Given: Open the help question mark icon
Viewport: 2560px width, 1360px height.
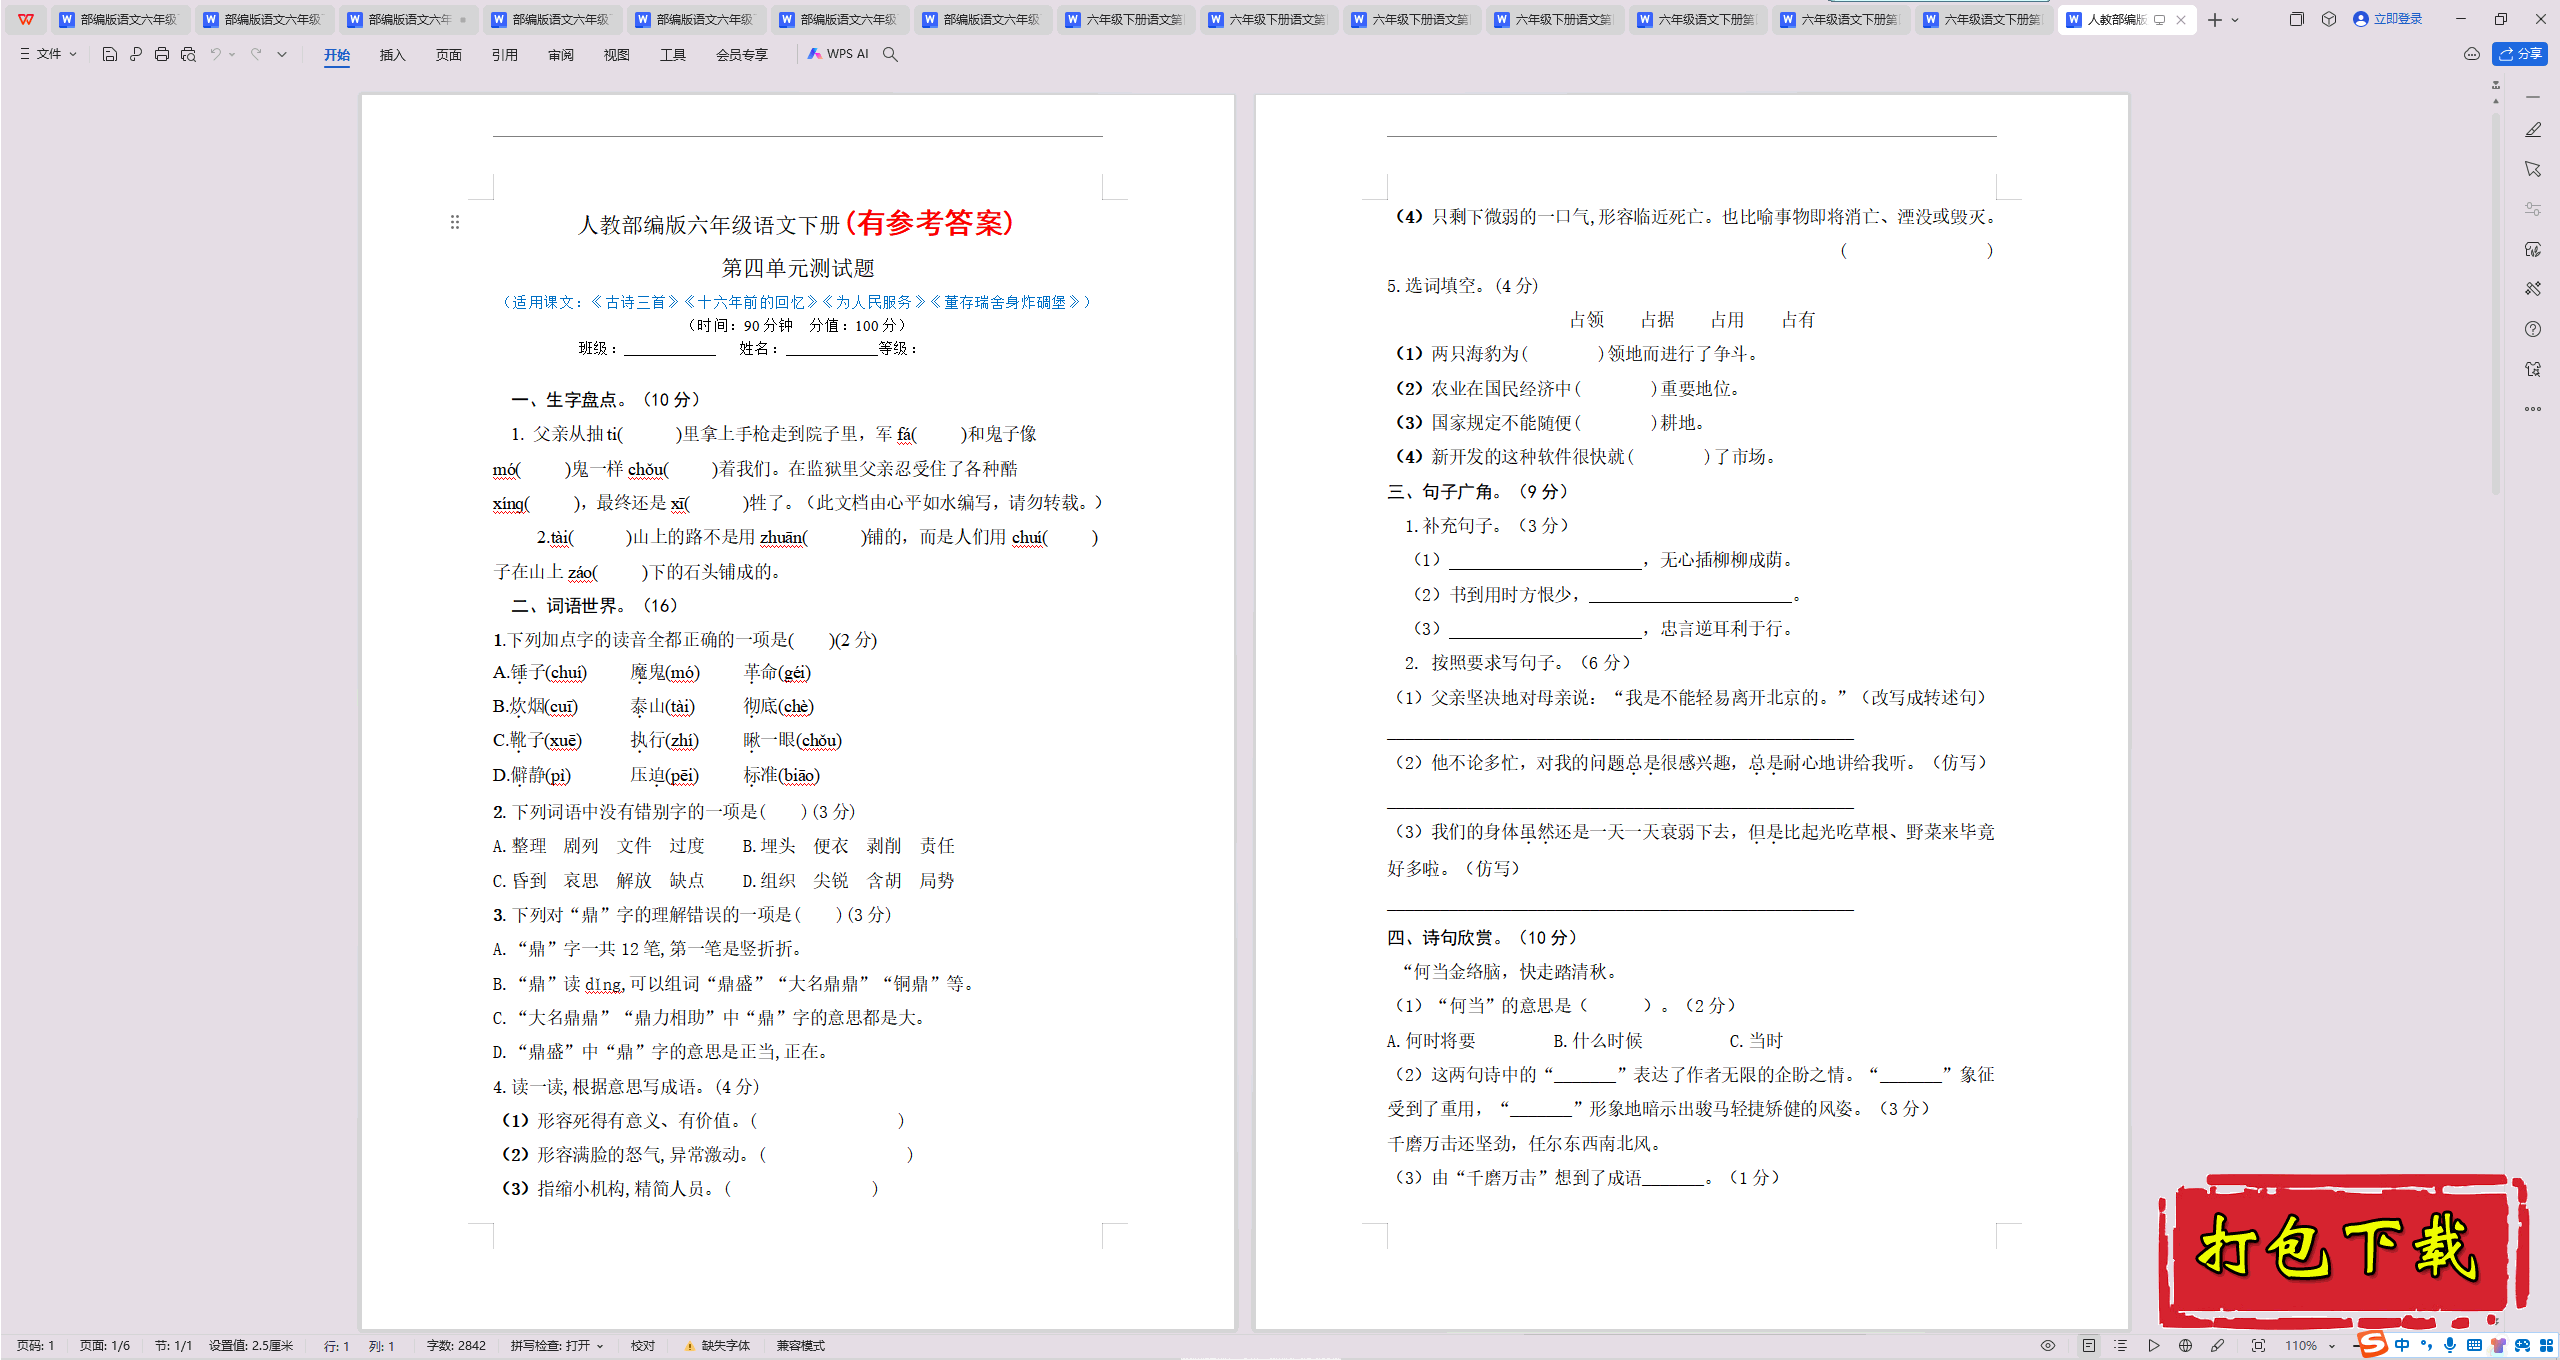Looking at the screenshot, I should (x=2532, y=328).
